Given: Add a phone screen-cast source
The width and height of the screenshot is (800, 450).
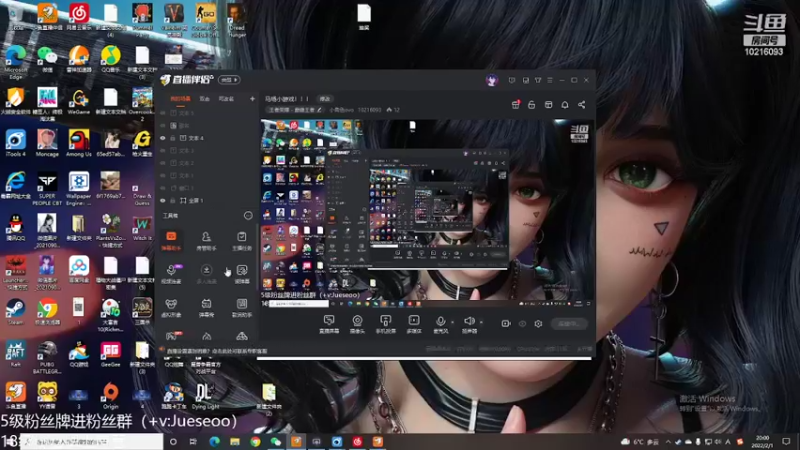Looking at the screenshot, I should (x=386, y=323).
